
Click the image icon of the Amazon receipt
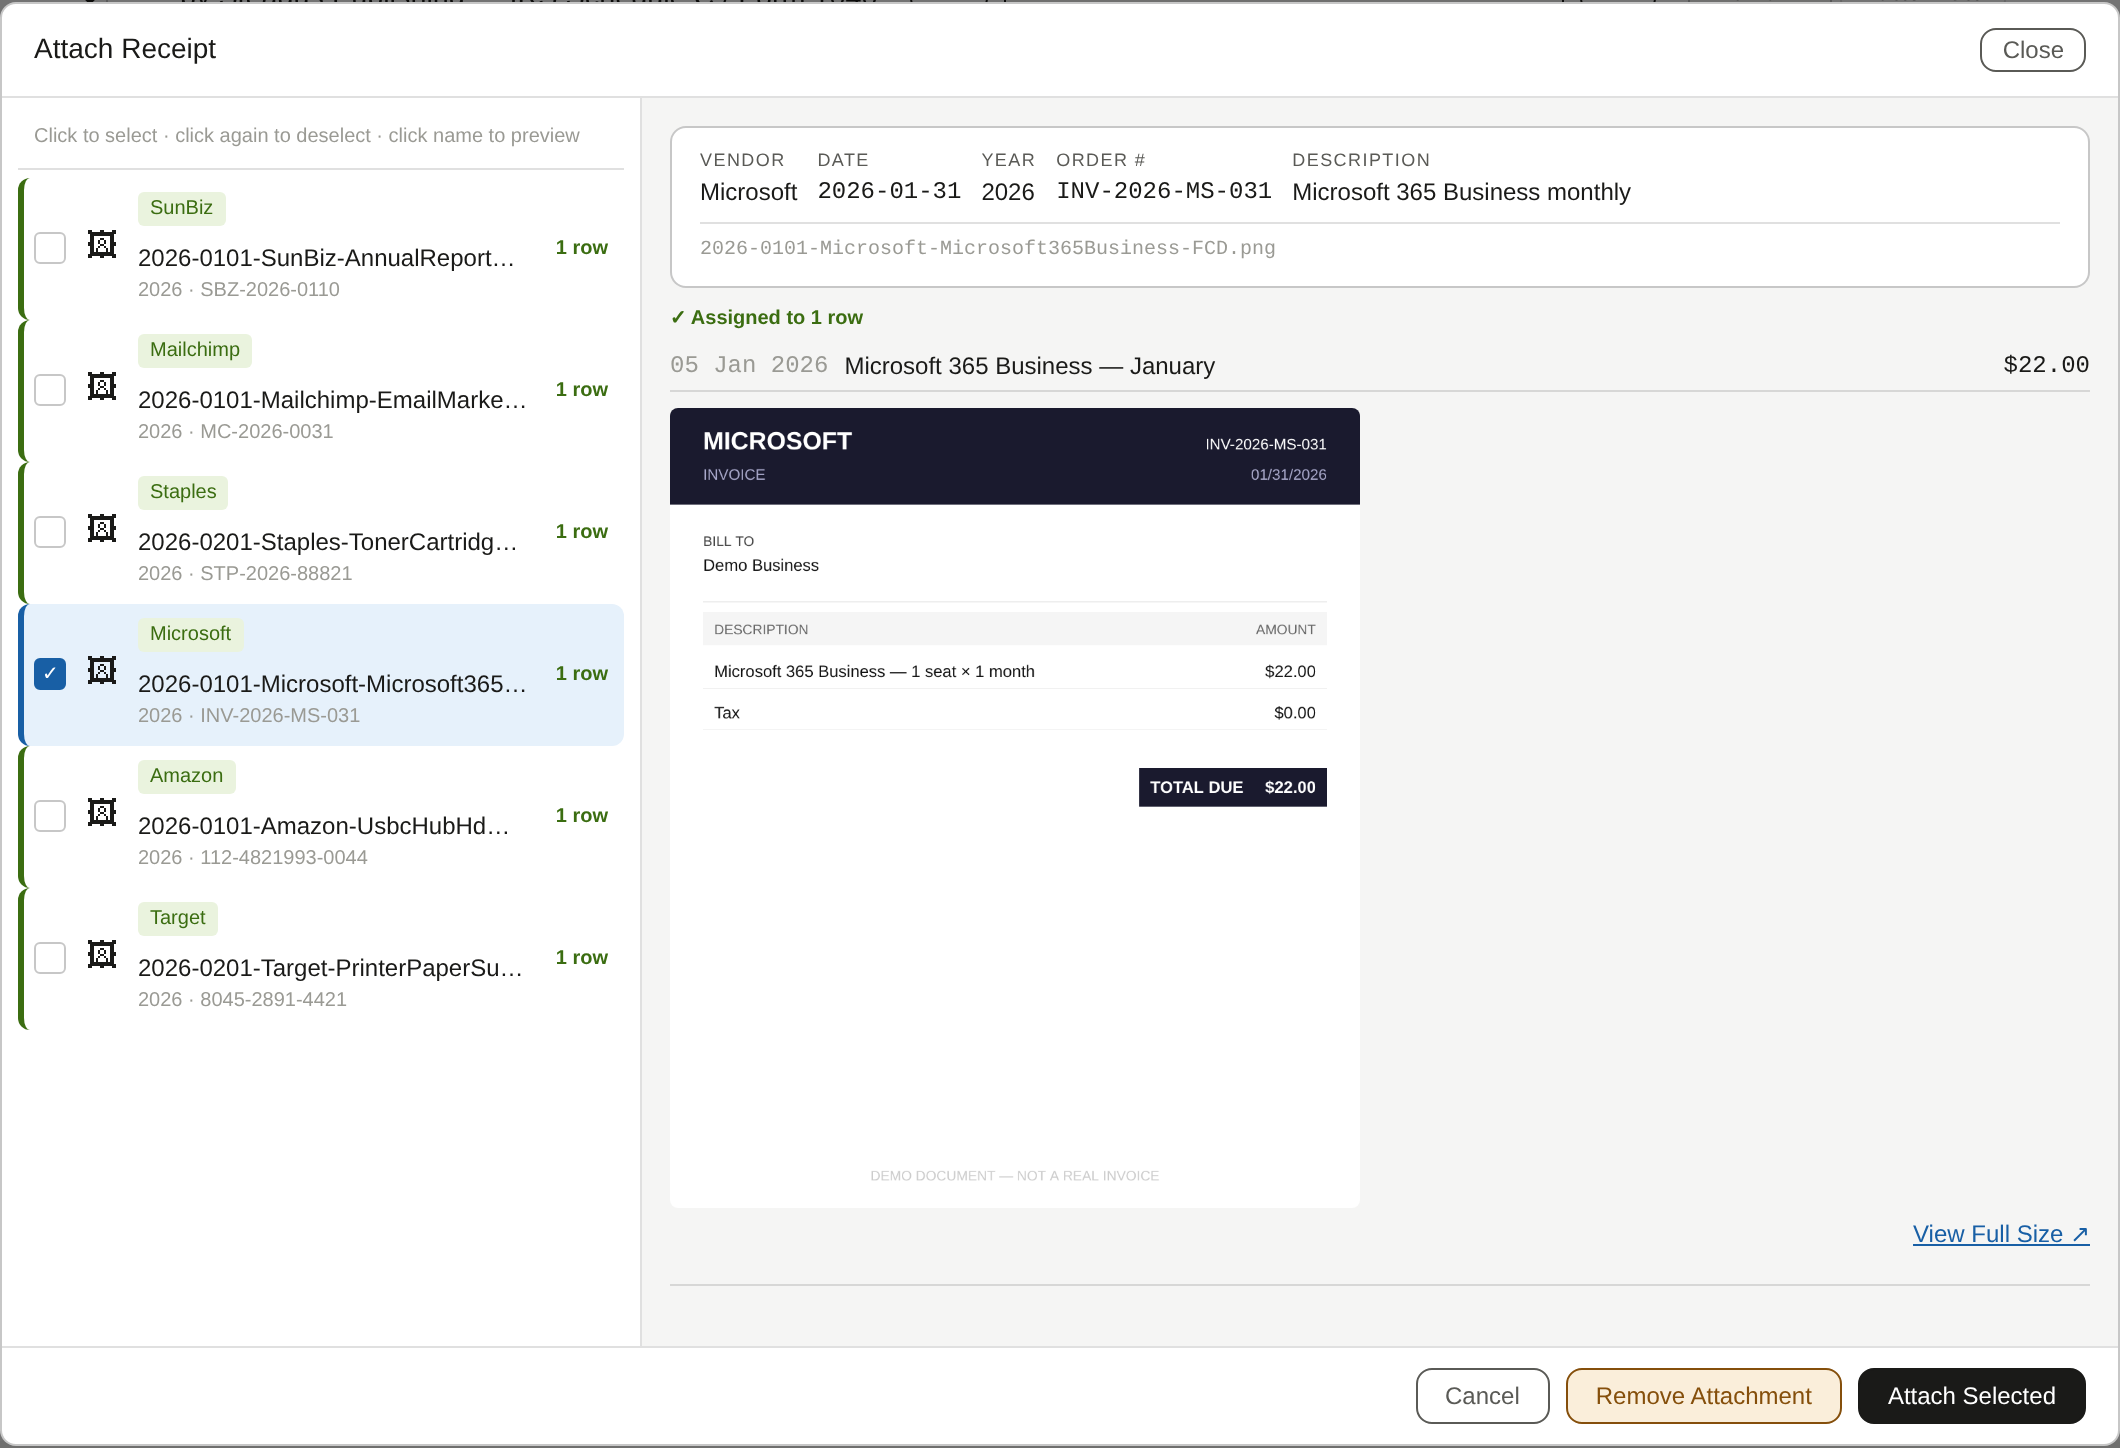(x=102, y=813)
